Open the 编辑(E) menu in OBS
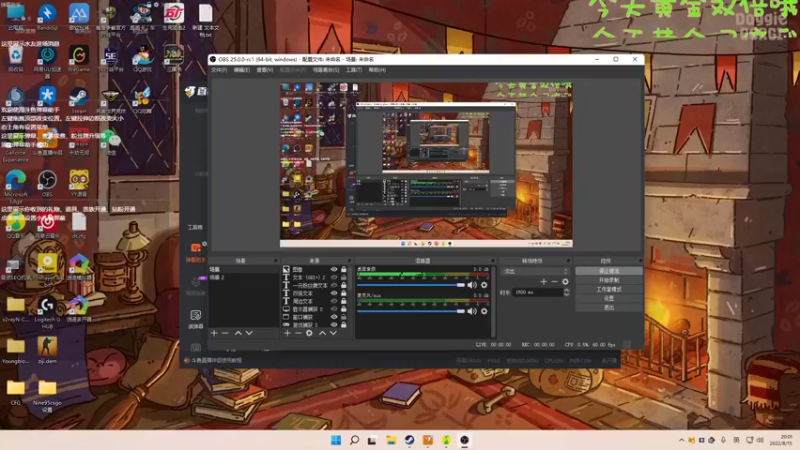The height and width of the screenshot is (450, 800). pyautogui.click(x=242, y=70)
